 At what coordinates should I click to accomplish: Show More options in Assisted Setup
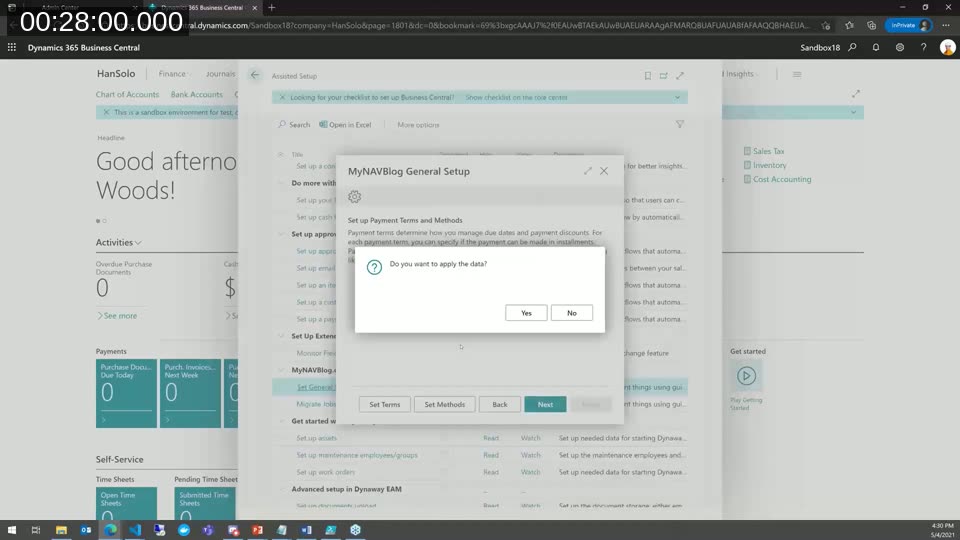(418, 124)
